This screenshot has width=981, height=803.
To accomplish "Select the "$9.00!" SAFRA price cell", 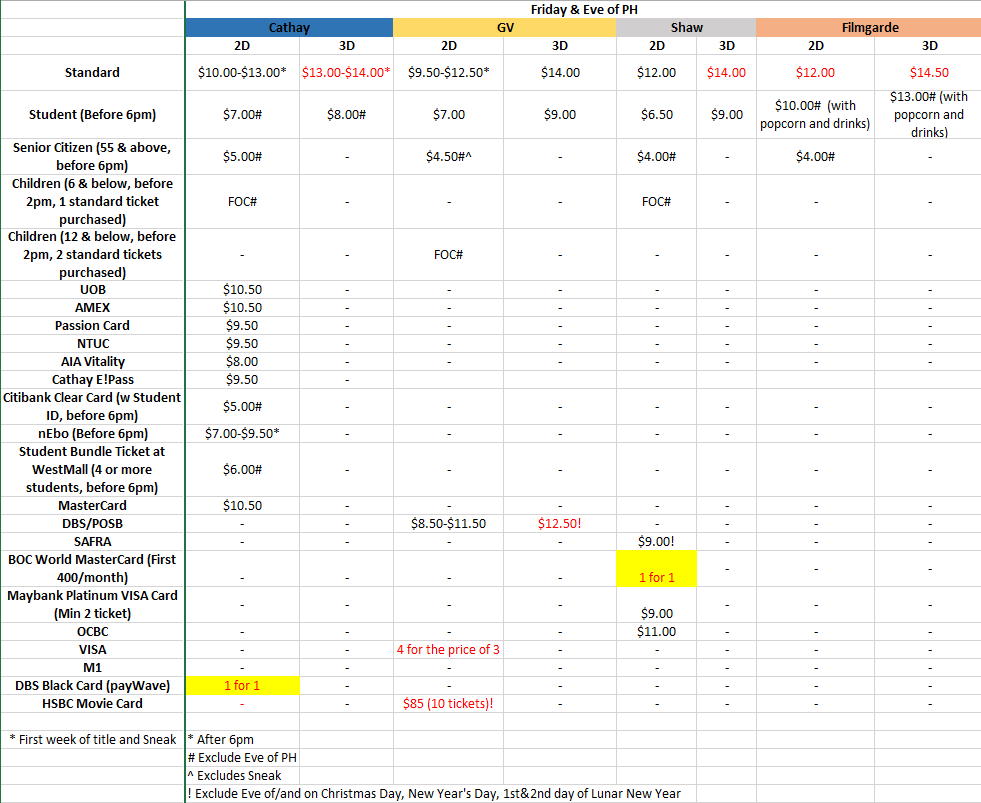I will tap(656, 542).
